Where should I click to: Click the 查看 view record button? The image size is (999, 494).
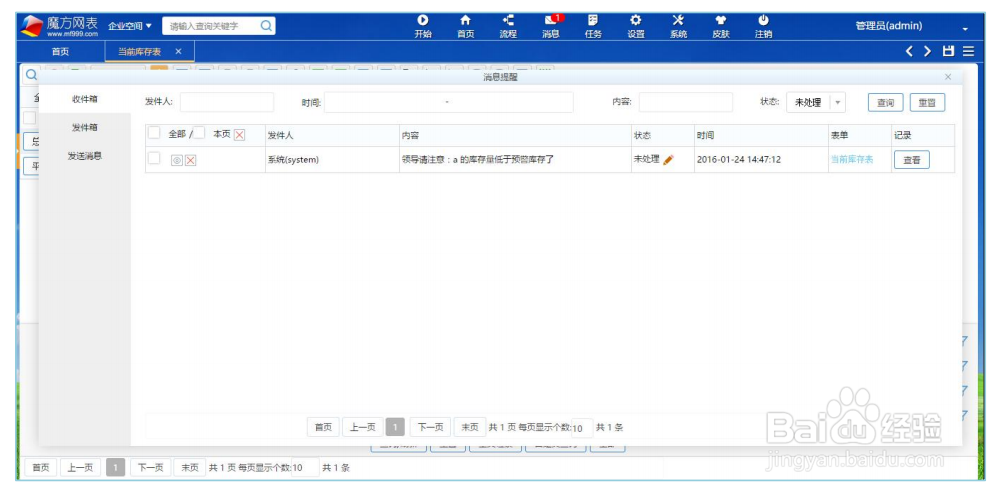(x=912, y=160)
